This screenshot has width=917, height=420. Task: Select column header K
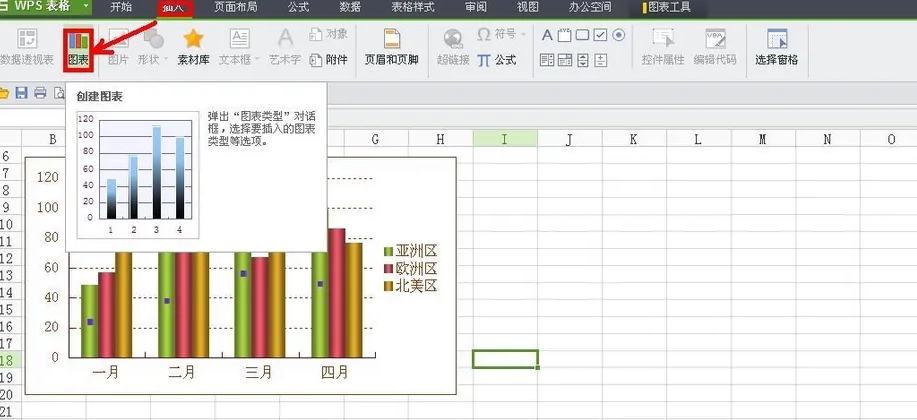(634, 139)
